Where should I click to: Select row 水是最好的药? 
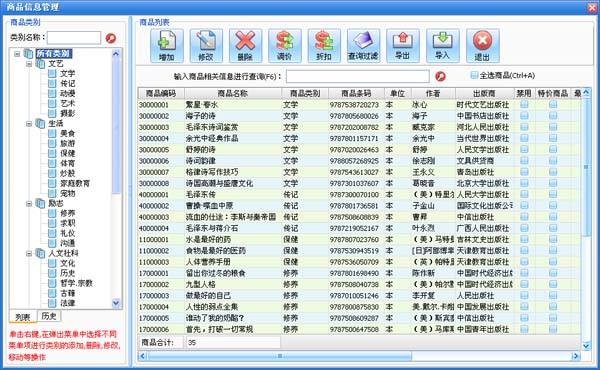359,240
